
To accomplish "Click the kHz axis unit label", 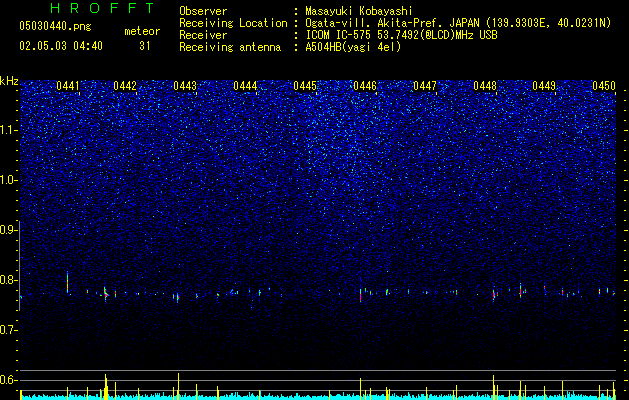I will [9, 81].
